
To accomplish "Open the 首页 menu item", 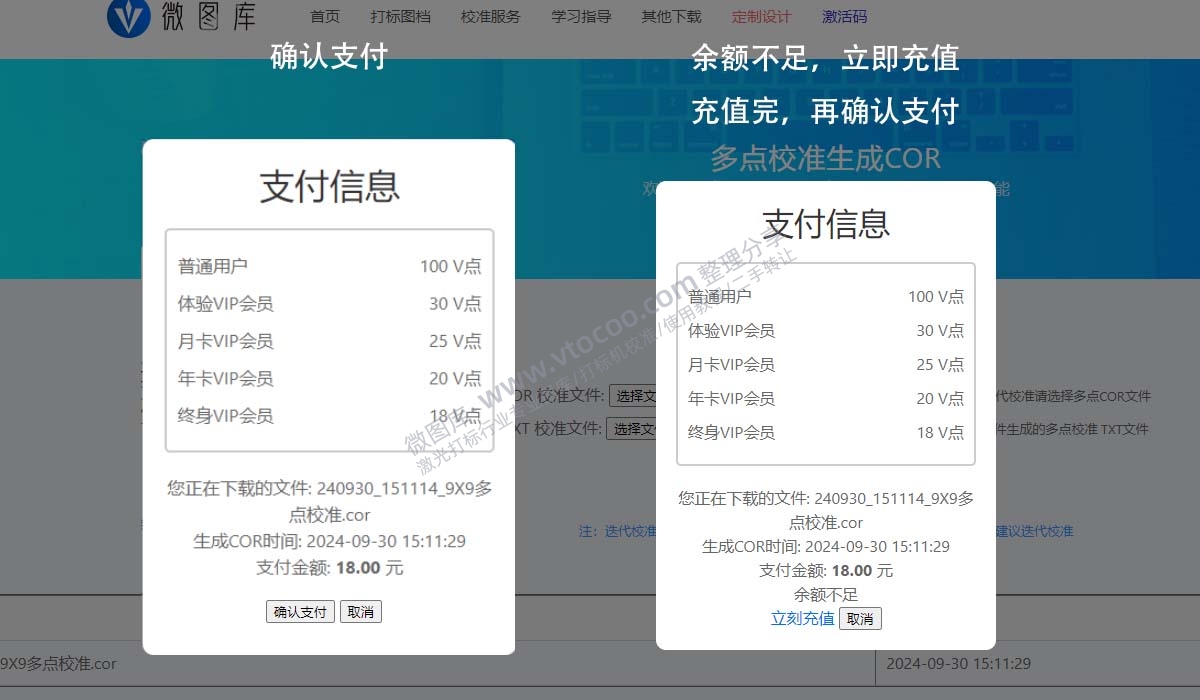I will 325,16.
